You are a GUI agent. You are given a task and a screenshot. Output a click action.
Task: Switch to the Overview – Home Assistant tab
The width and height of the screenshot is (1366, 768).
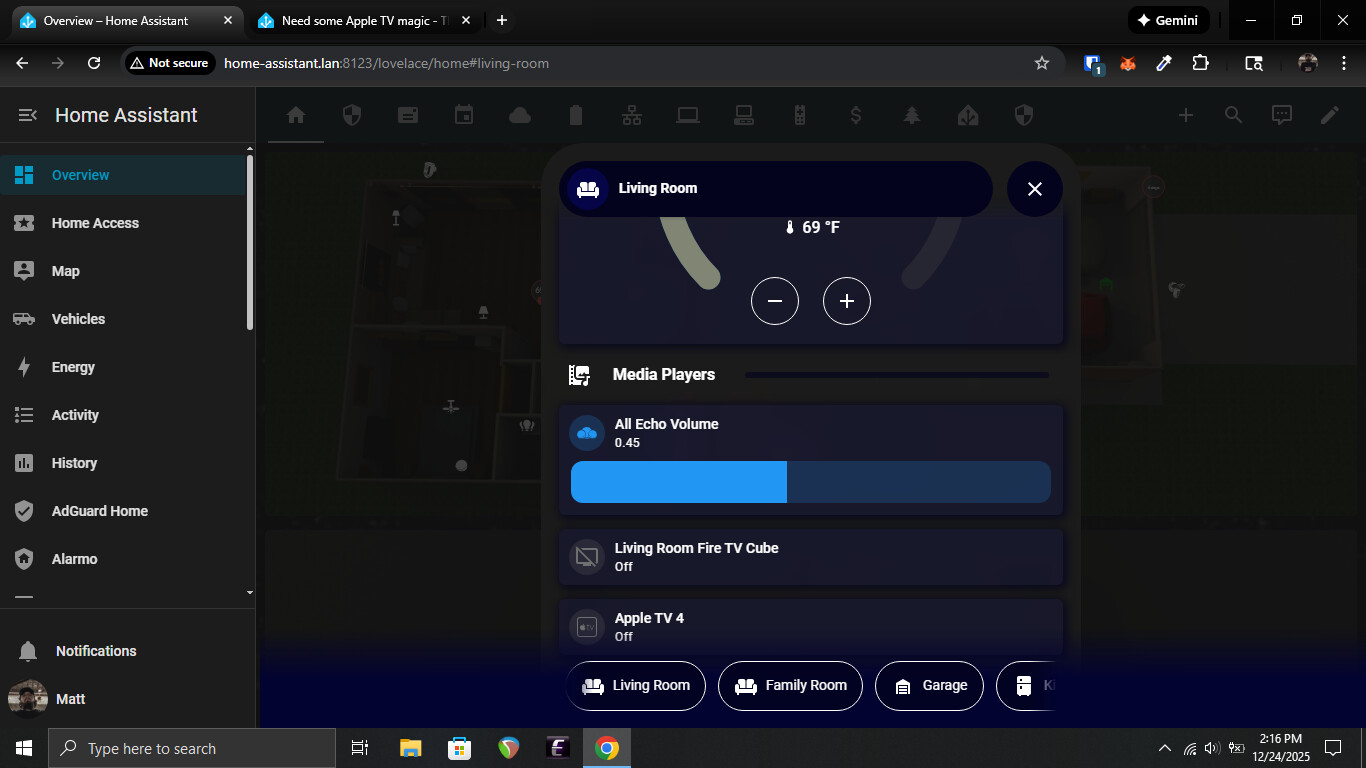[125, 21]
